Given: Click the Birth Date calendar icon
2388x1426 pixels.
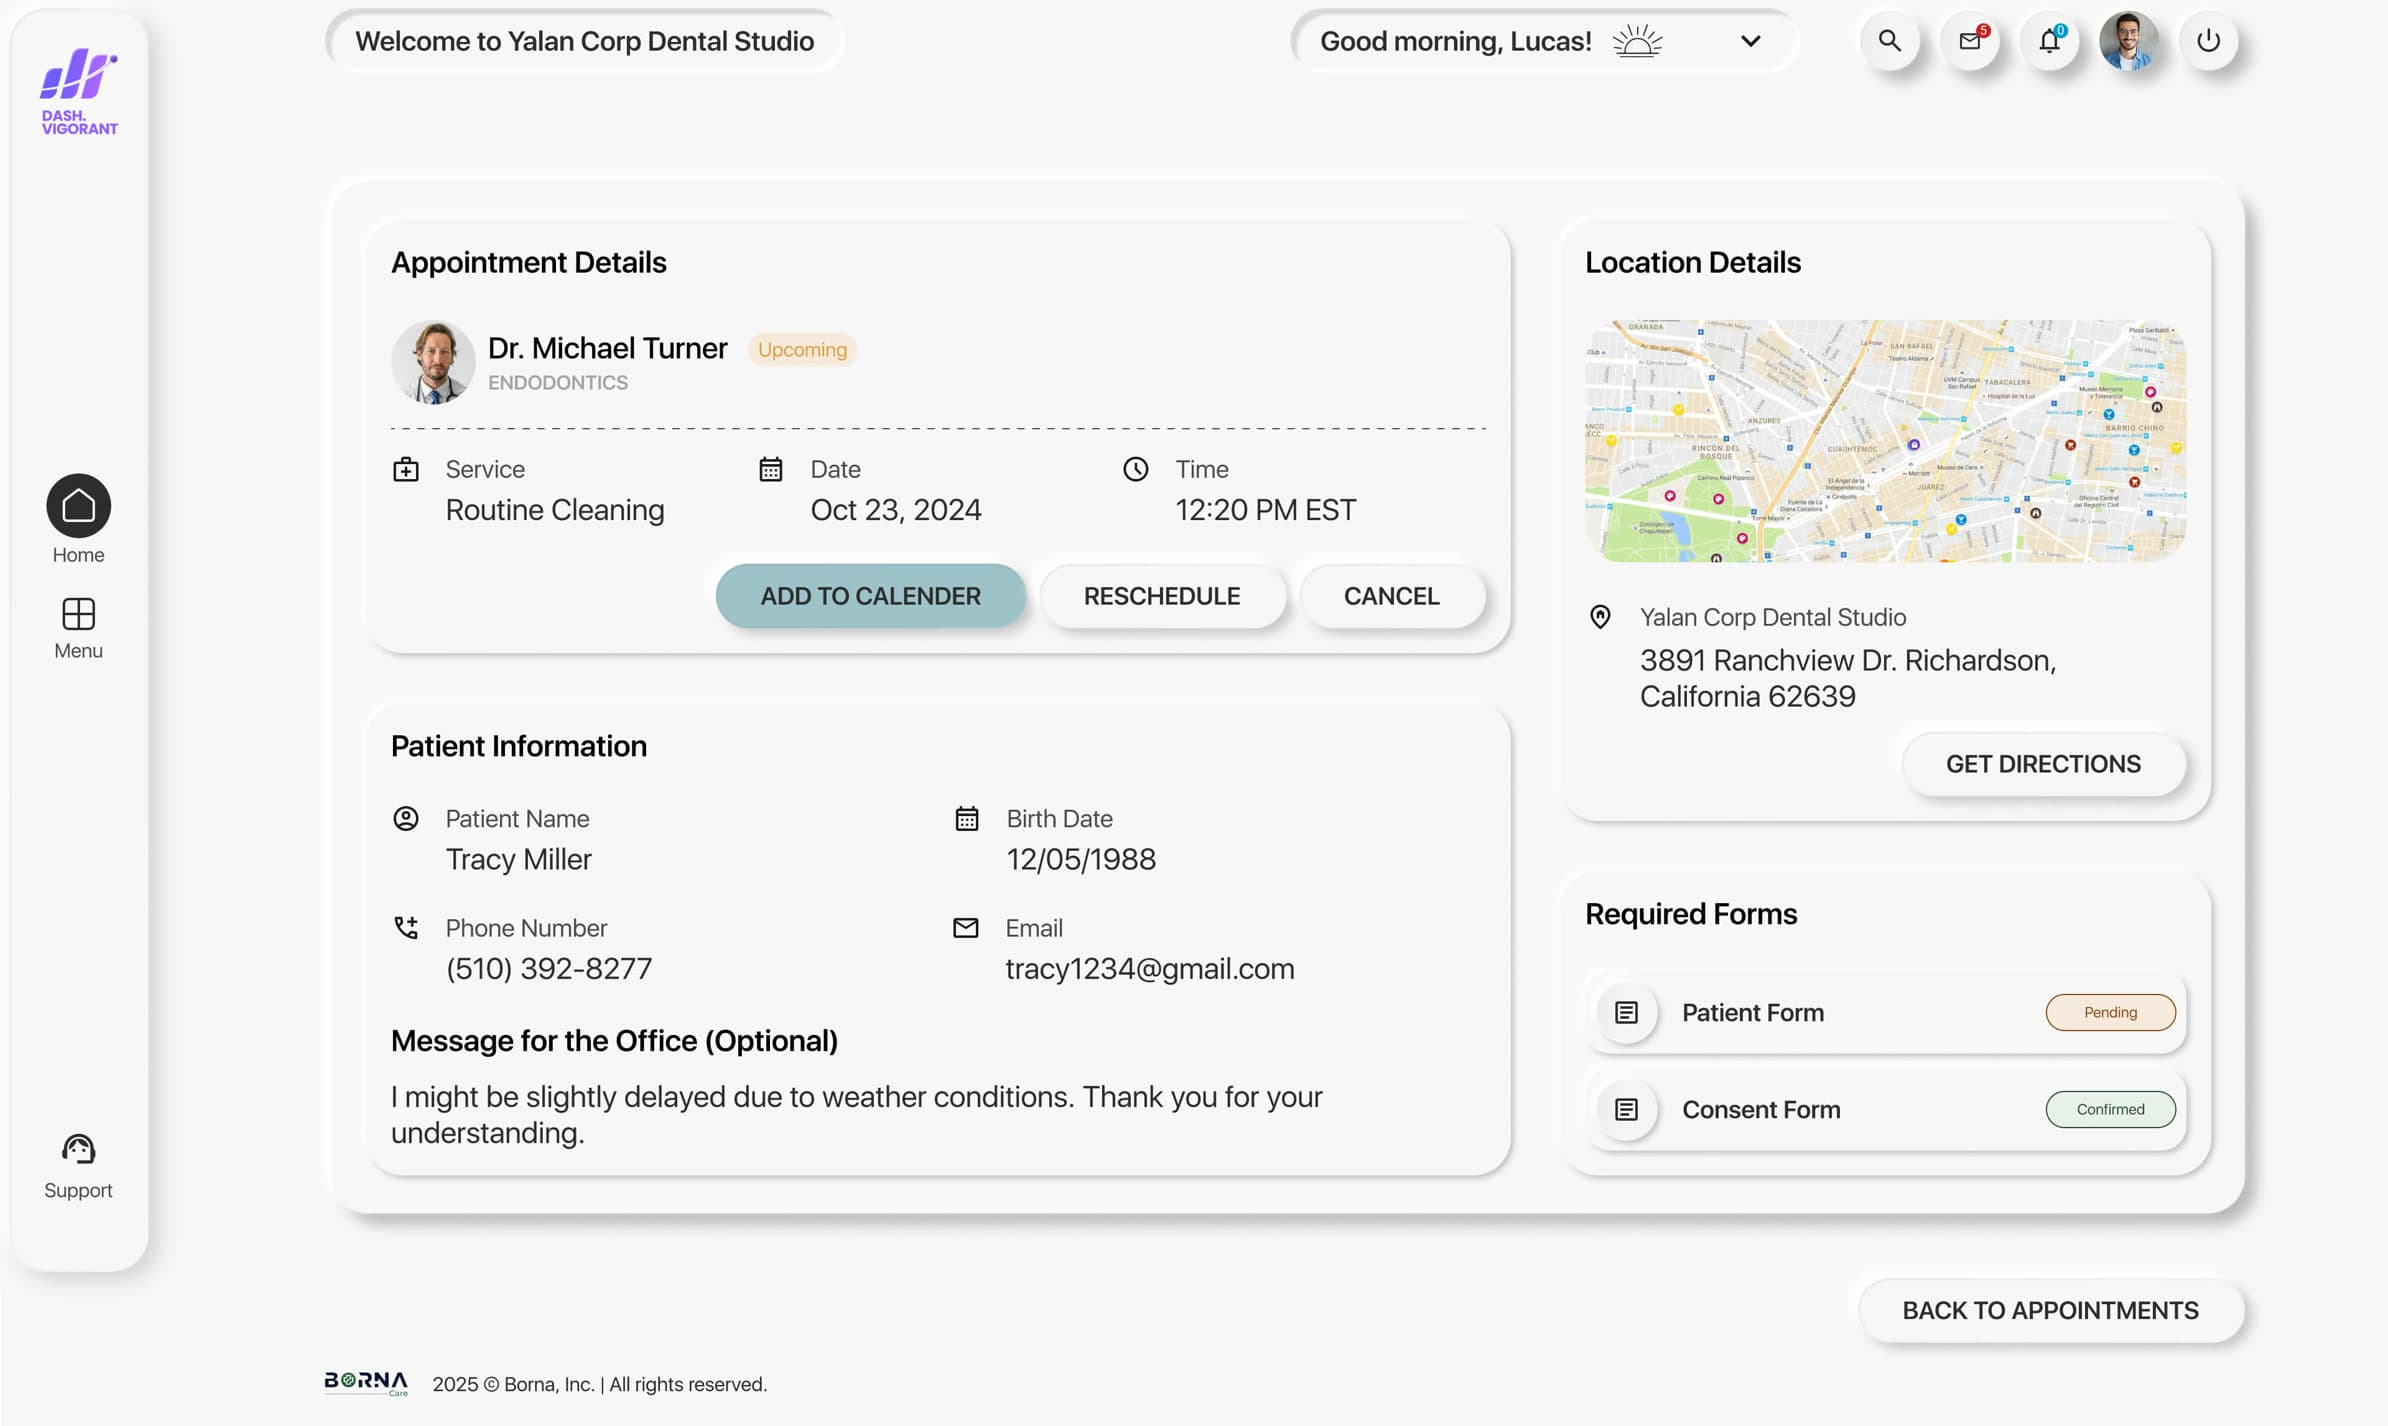Looking at the screenshot, I should 966,818.
